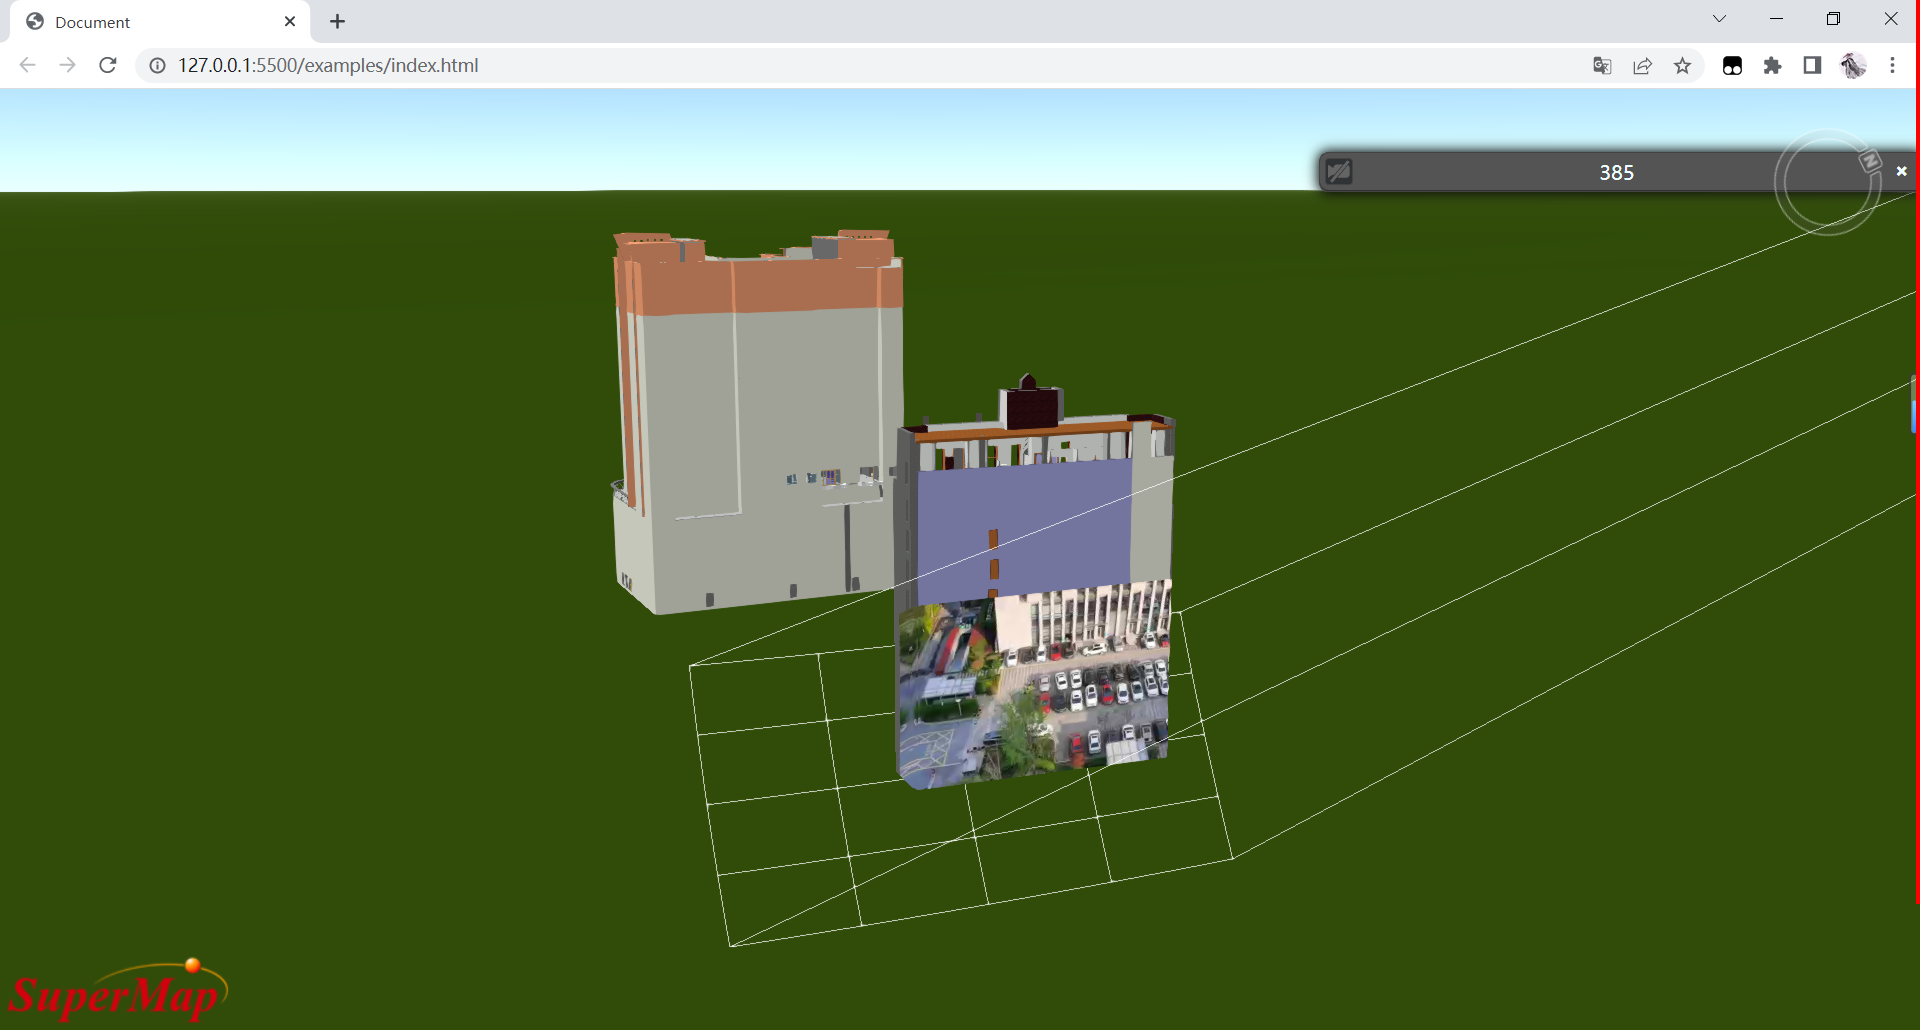Image resolution: width=1920 pixels, height=1030 pixels.
Task: Select the tall gray building with orange roof
Action: (x=757, y=420)
